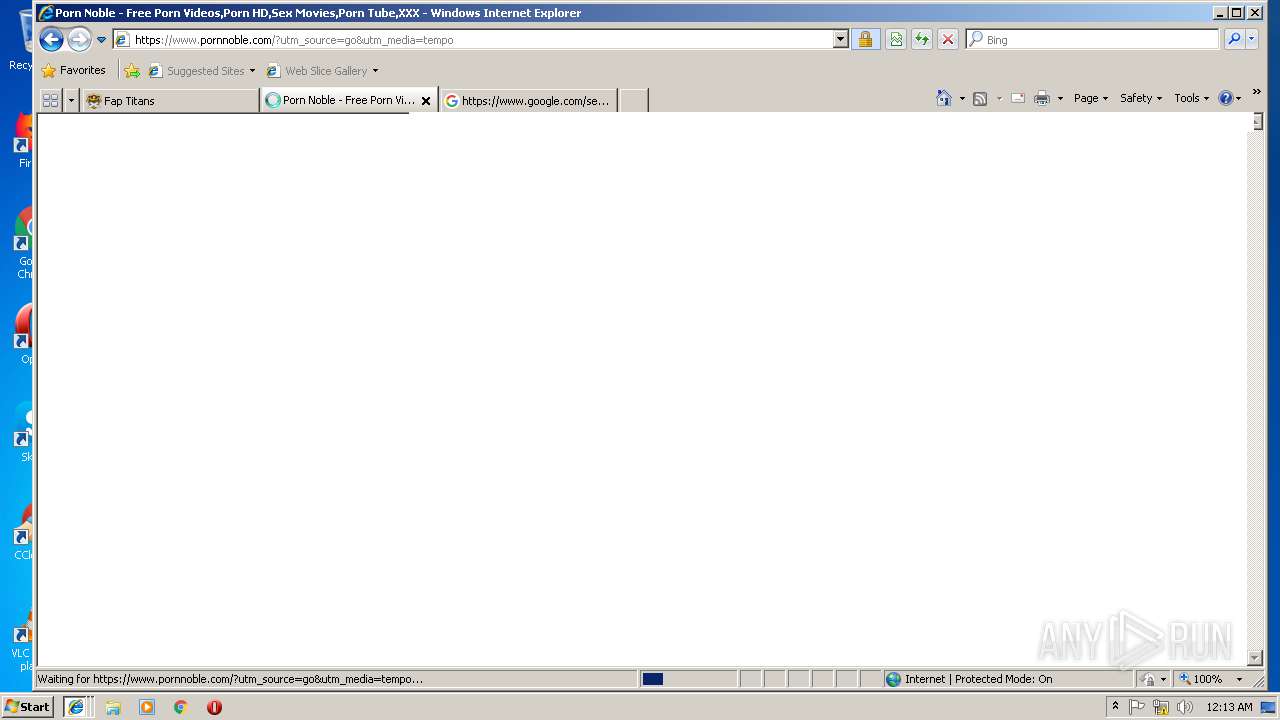Viewport: 1280px width, 720px height.
Task: Launch Windows Media Player from taskbar
Action: (147, 707)
